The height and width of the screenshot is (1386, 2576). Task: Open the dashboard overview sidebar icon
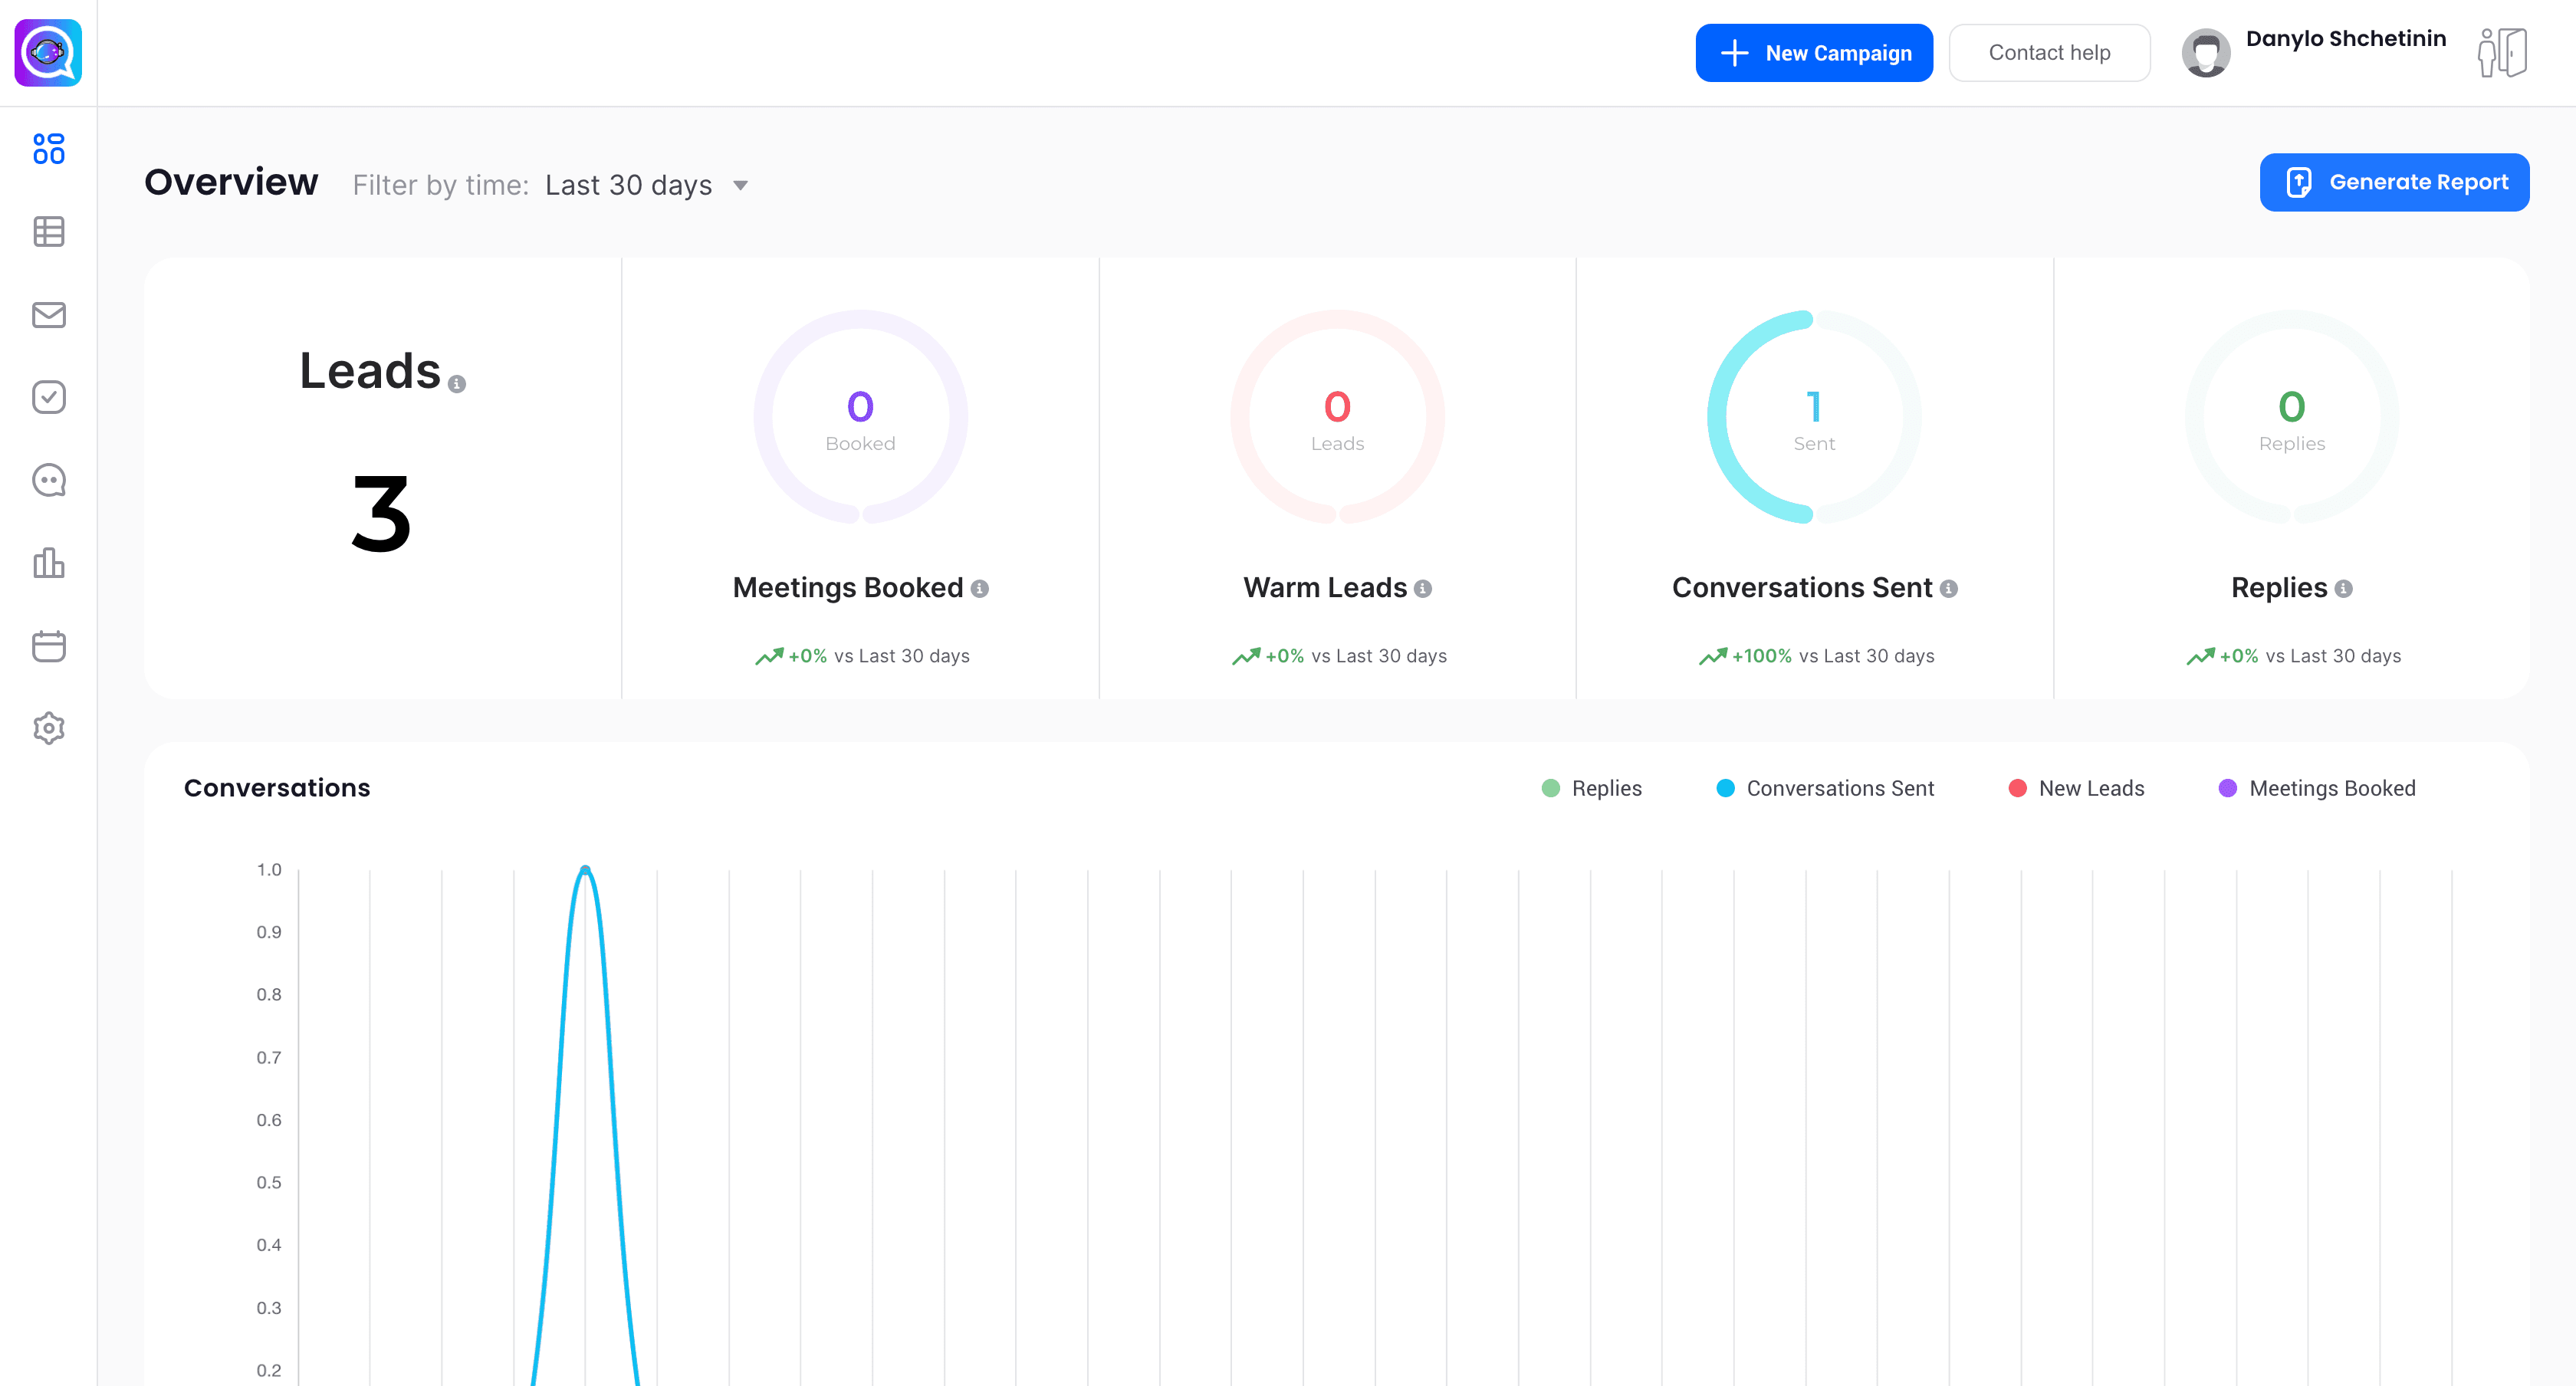tap(48, 149)
